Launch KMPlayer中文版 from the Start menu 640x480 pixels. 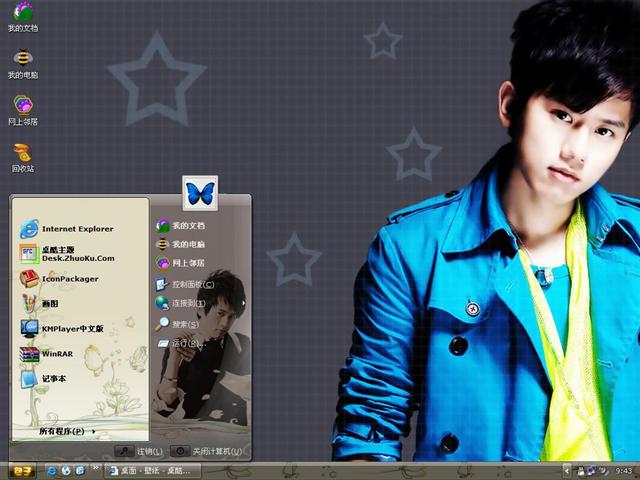(62, 329)
